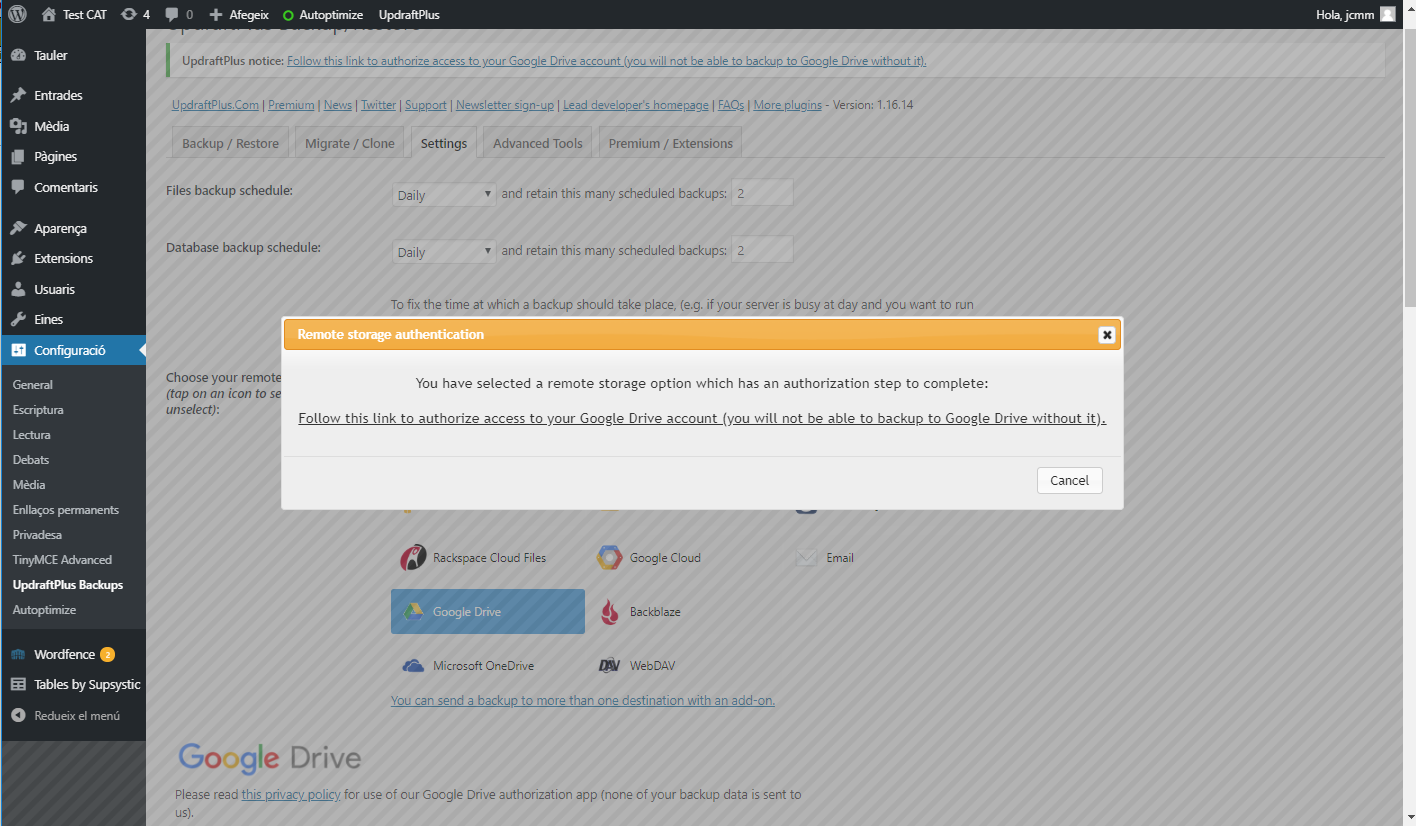This screenshot has width=1416, height=826.
Task: Open the UpdraftPlus.Com link
Action: [215, 105]
